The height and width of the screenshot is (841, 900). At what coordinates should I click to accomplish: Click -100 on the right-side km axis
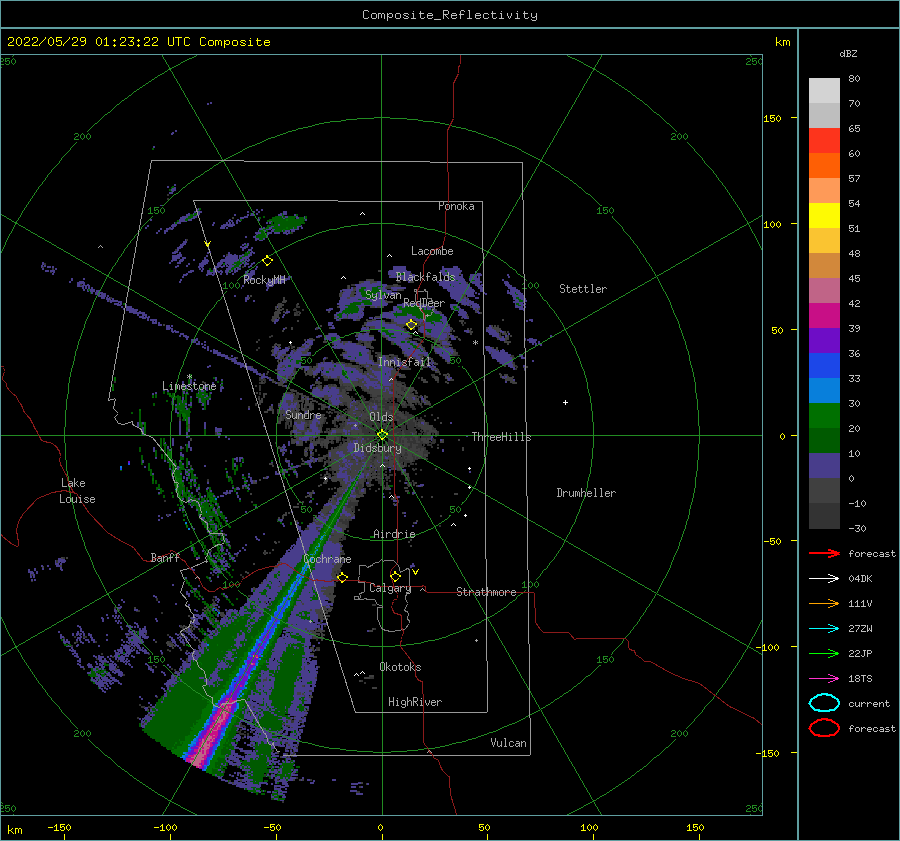point(767,647)
